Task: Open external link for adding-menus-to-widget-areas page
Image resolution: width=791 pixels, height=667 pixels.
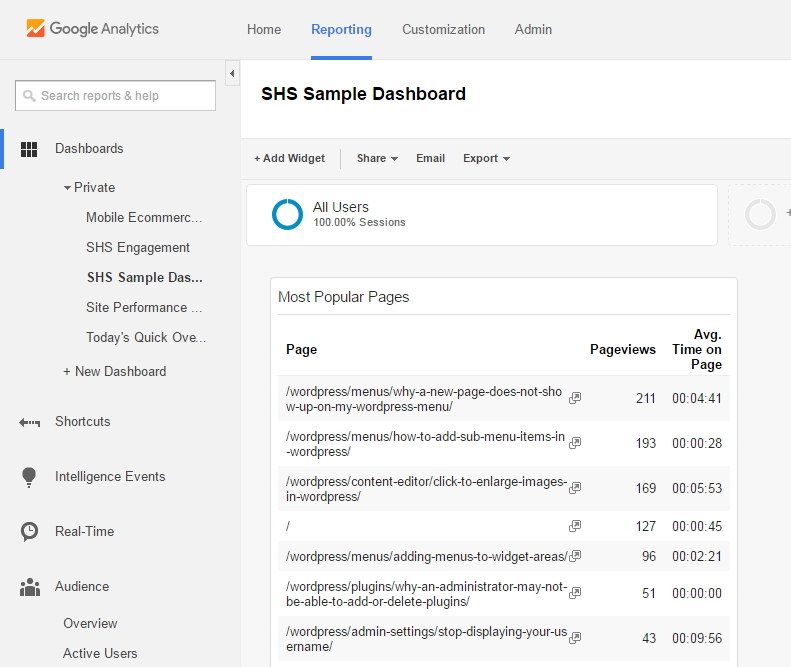Action: point(575,556)
